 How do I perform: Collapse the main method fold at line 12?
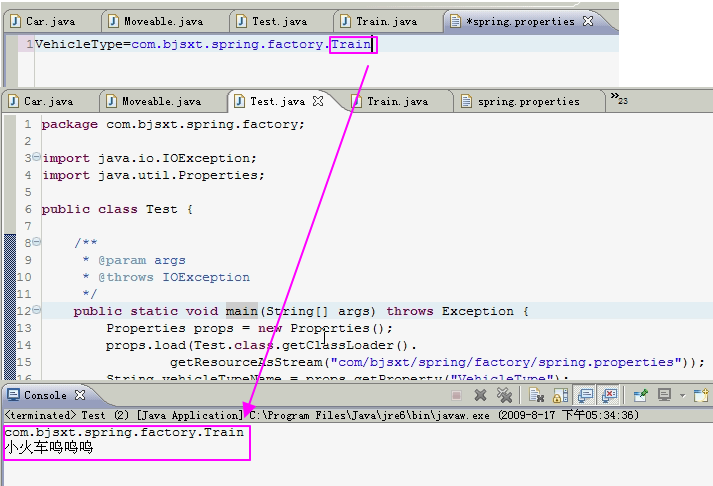point(36,310)
